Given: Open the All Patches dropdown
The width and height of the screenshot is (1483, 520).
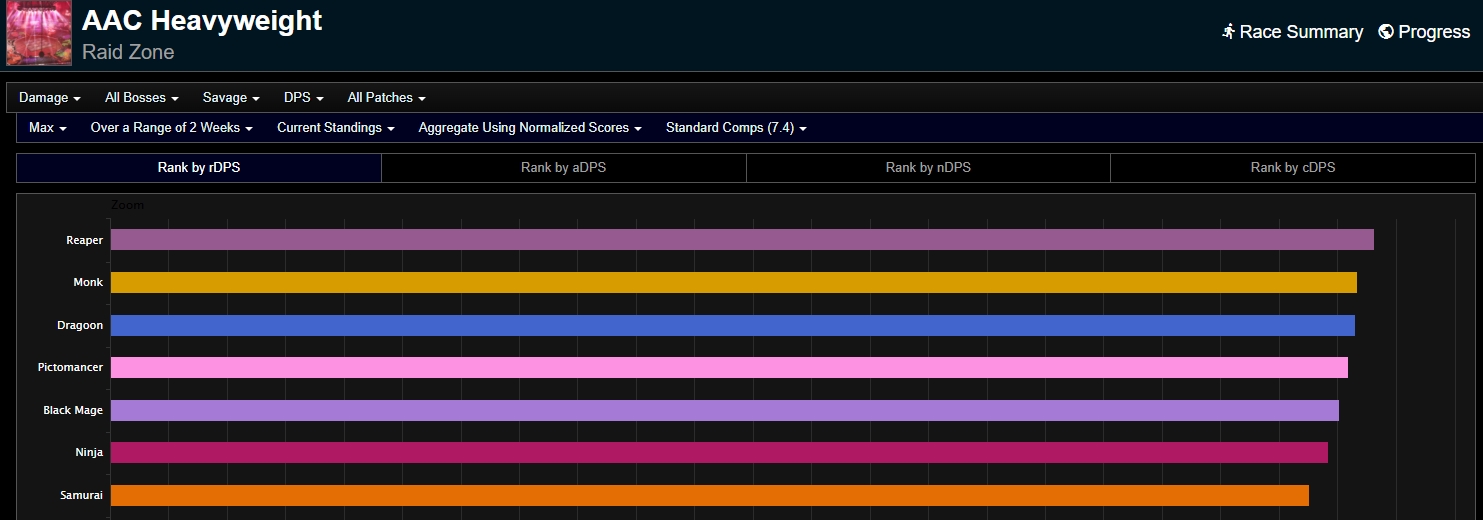Looking at the screenshot, I should (387, 98).
